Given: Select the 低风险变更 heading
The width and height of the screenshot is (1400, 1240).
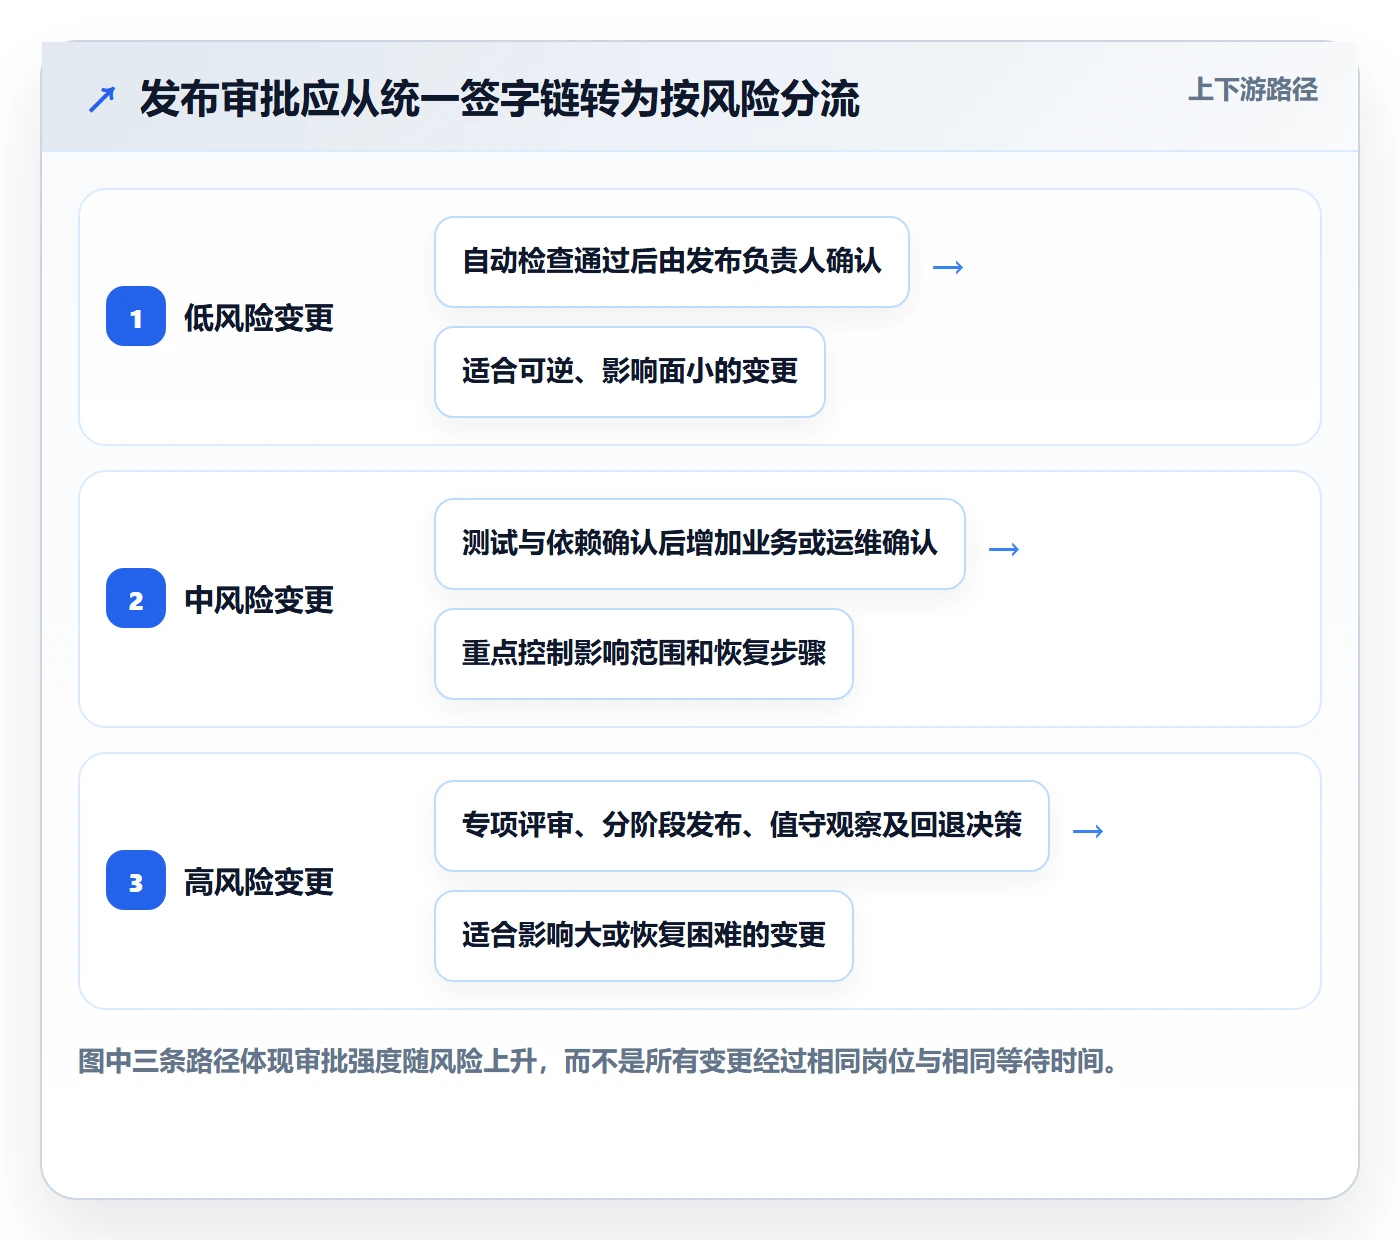Looking at the screenshot, I should 259,318.
